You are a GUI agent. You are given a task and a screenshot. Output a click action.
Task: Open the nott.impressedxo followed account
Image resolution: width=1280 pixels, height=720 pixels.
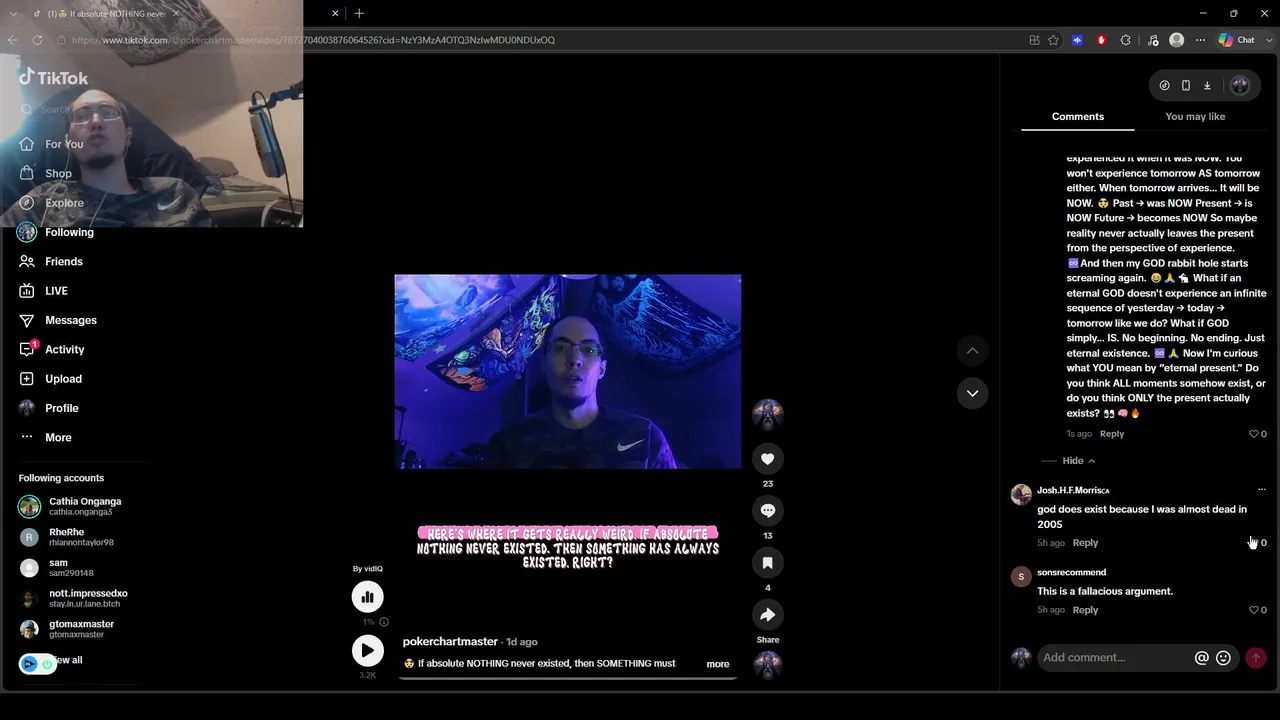pyautogui.click(x=75, y=598)
